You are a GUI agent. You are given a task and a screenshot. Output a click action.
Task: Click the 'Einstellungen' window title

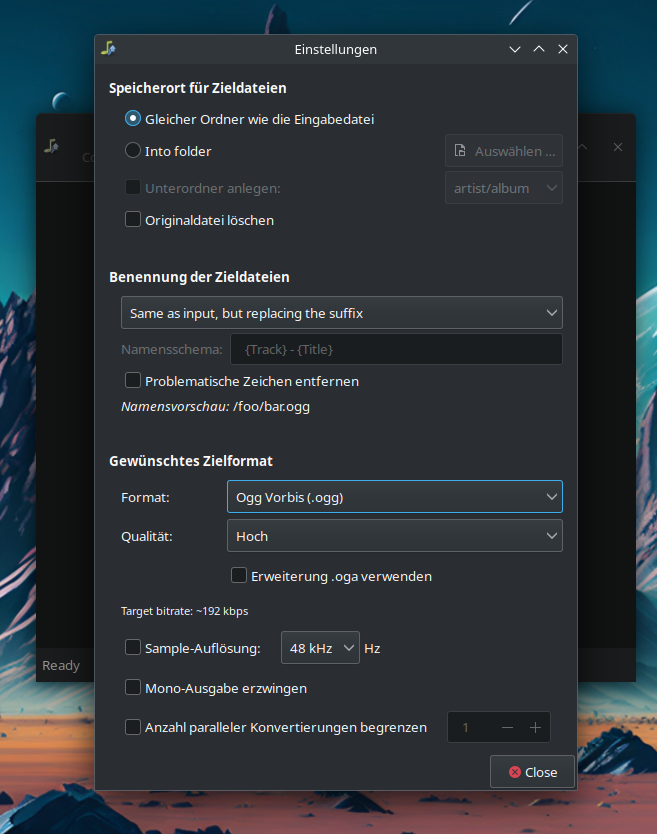(x=336, y=49)
